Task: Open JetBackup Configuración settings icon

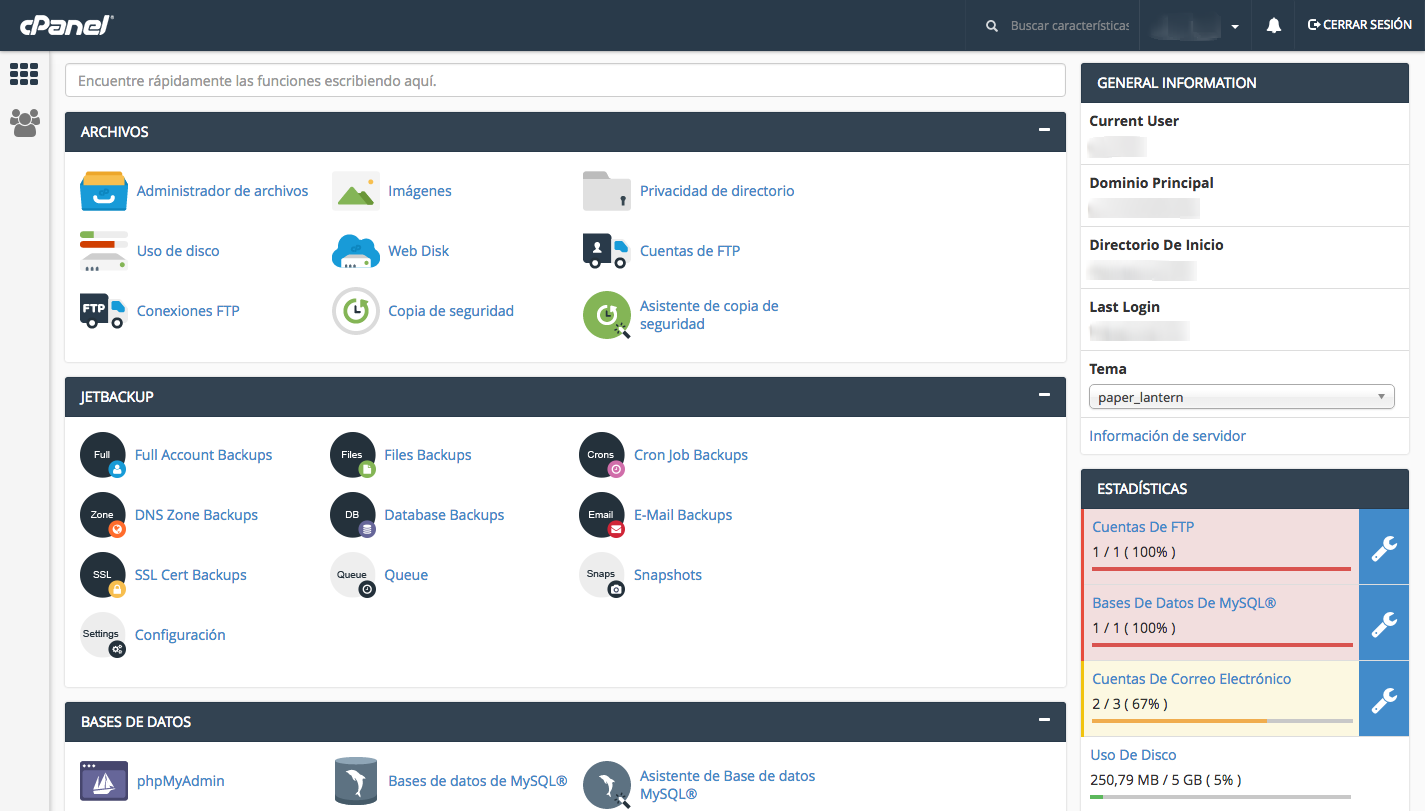Action: [103, 635]
